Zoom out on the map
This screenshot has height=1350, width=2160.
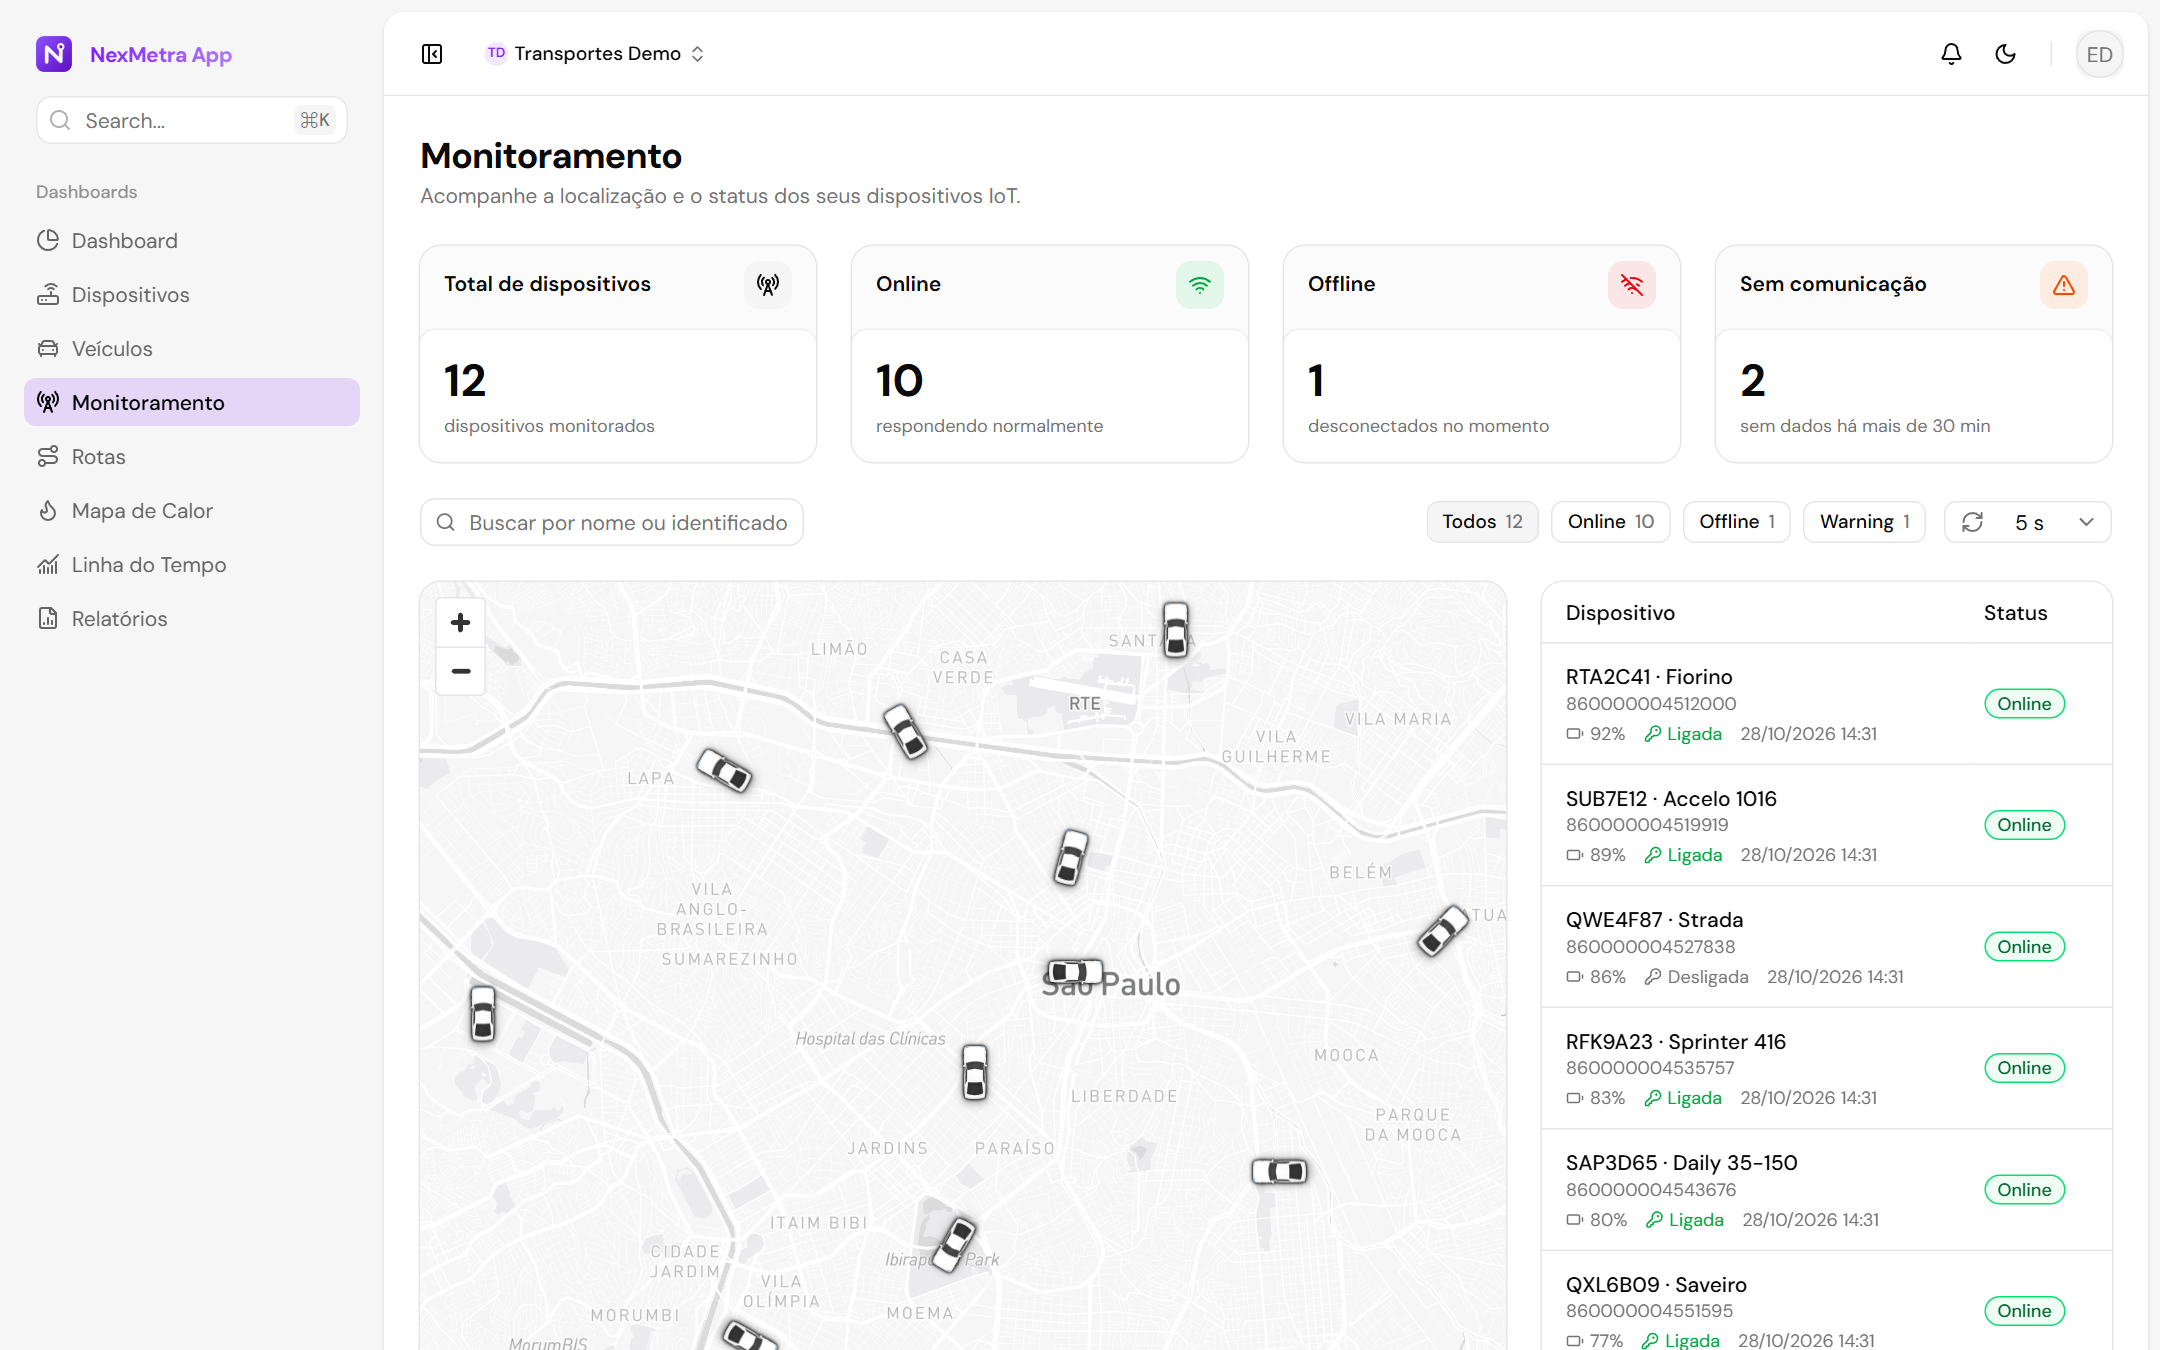click(461, 671)
